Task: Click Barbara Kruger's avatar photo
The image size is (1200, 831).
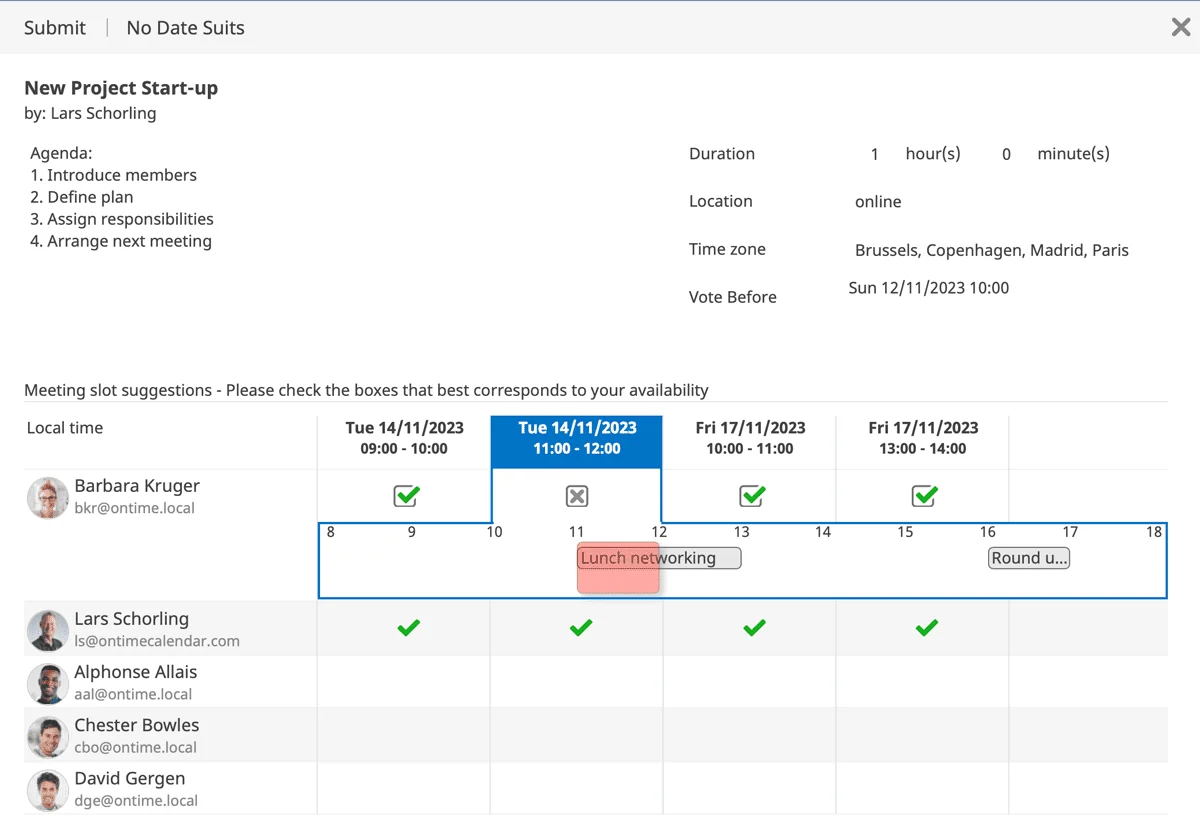Action: (47, 497)
